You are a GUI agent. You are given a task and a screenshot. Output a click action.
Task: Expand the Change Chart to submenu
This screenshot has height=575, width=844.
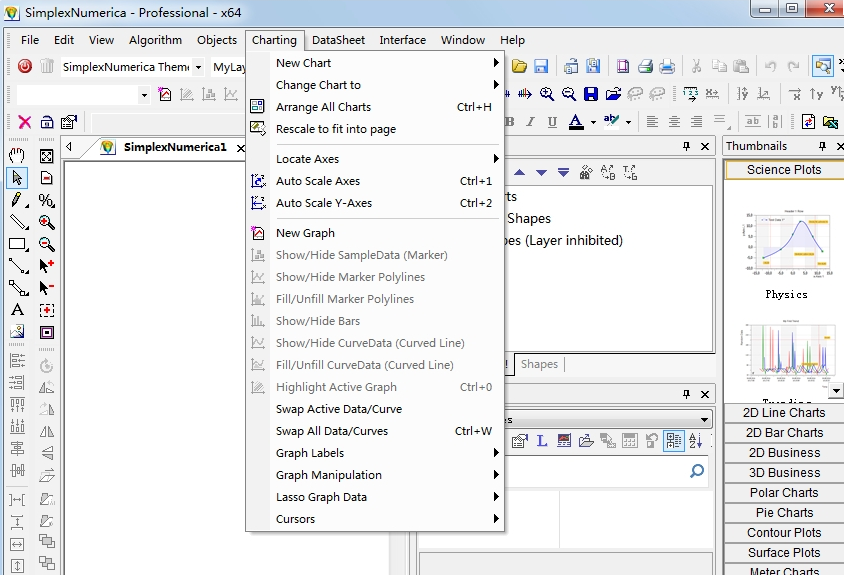point(375,85)
